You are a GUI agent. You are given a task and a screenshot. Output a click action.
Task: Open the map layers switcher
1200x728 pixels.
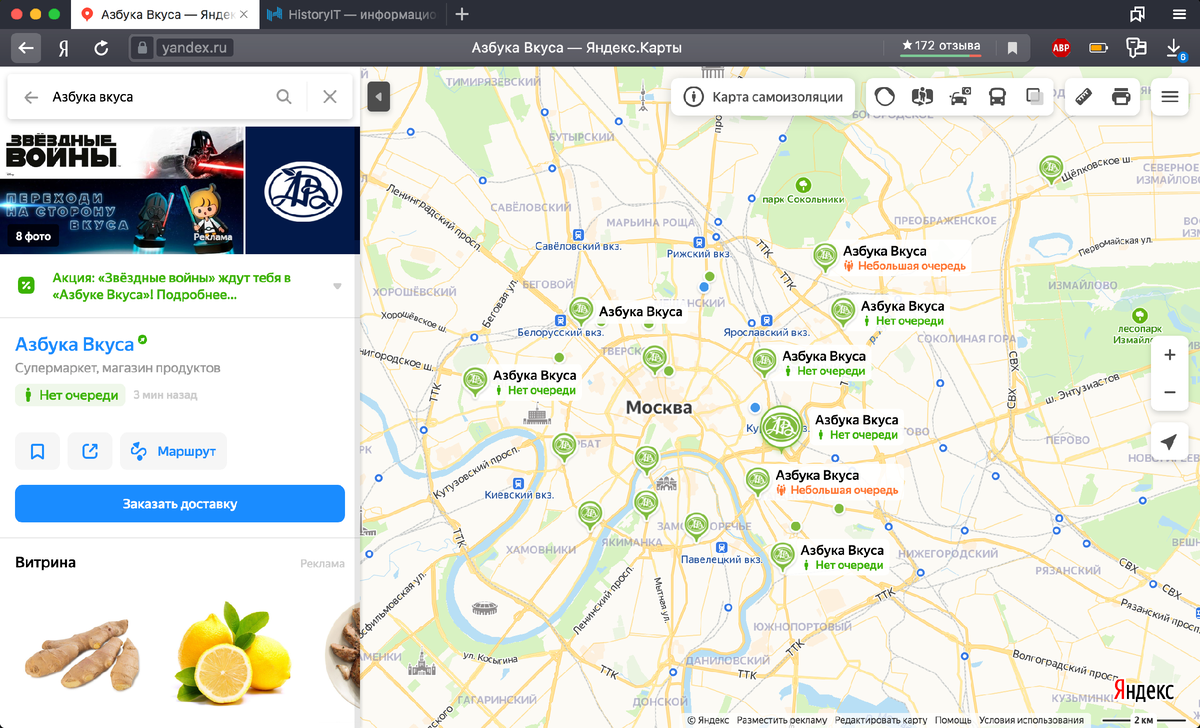[1034, 97]
